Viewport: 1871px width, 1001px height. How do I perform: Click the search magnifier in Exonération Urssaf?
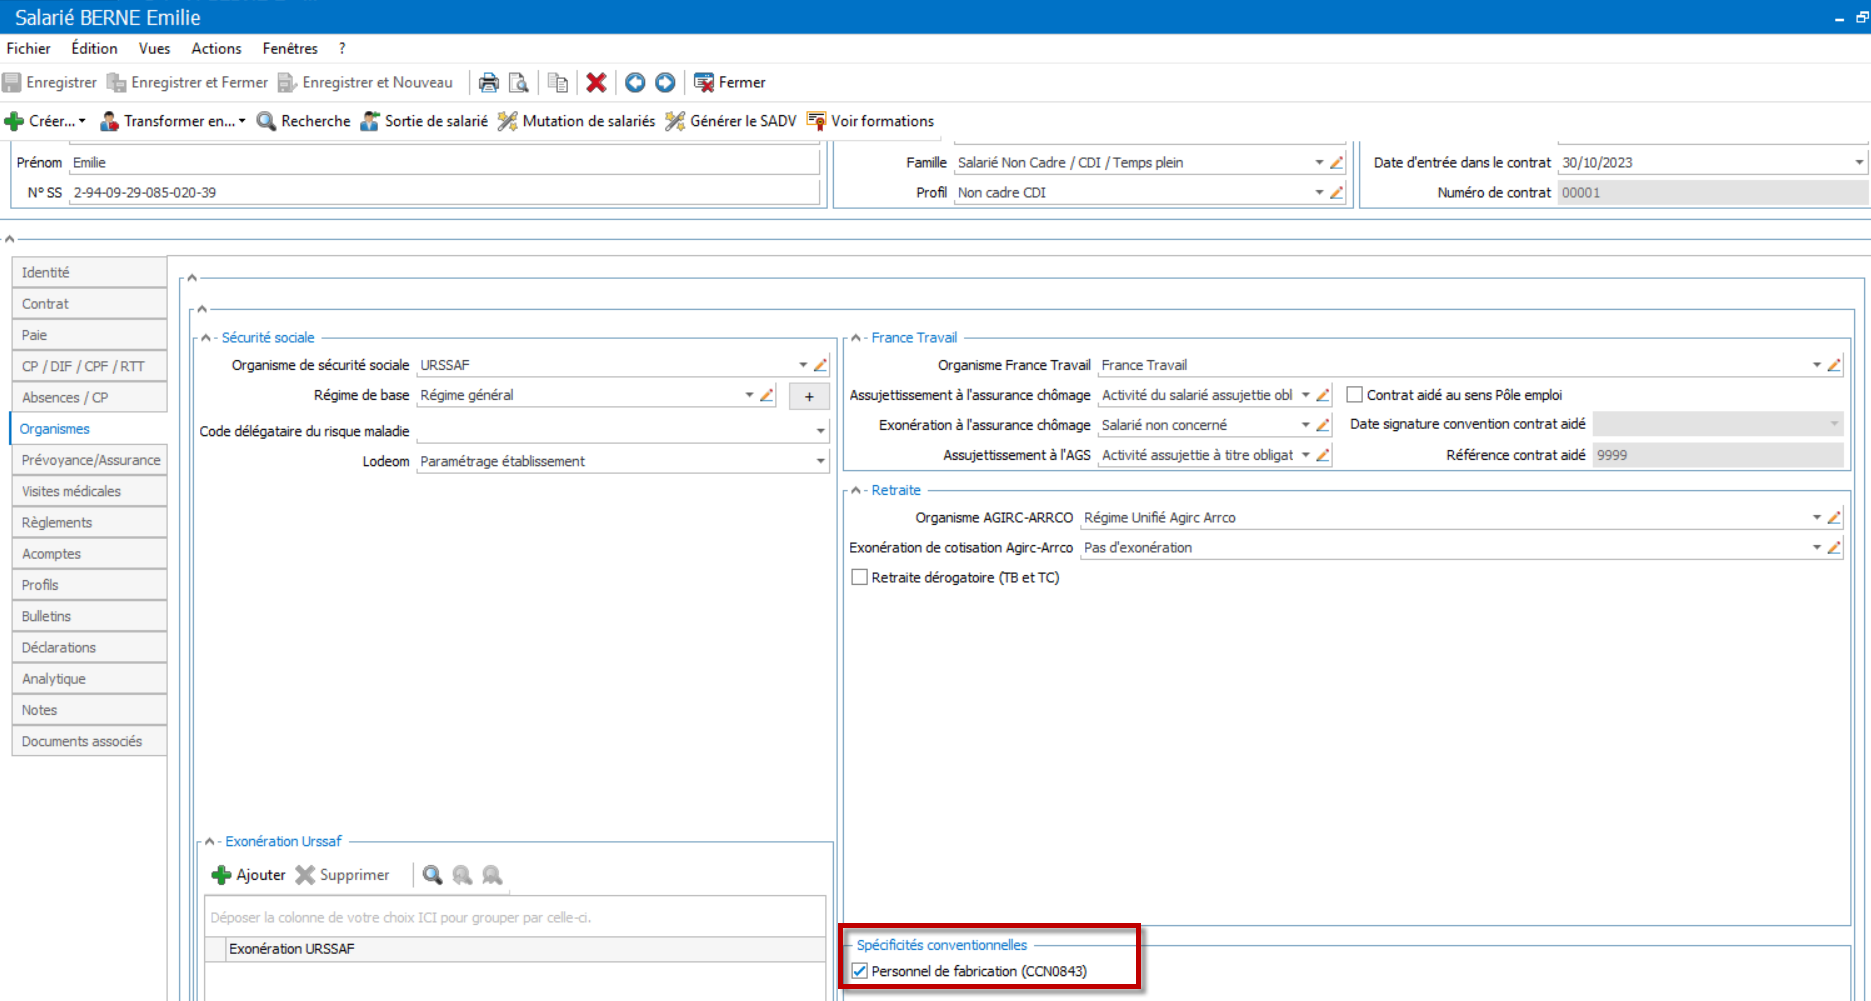[432, 875]
